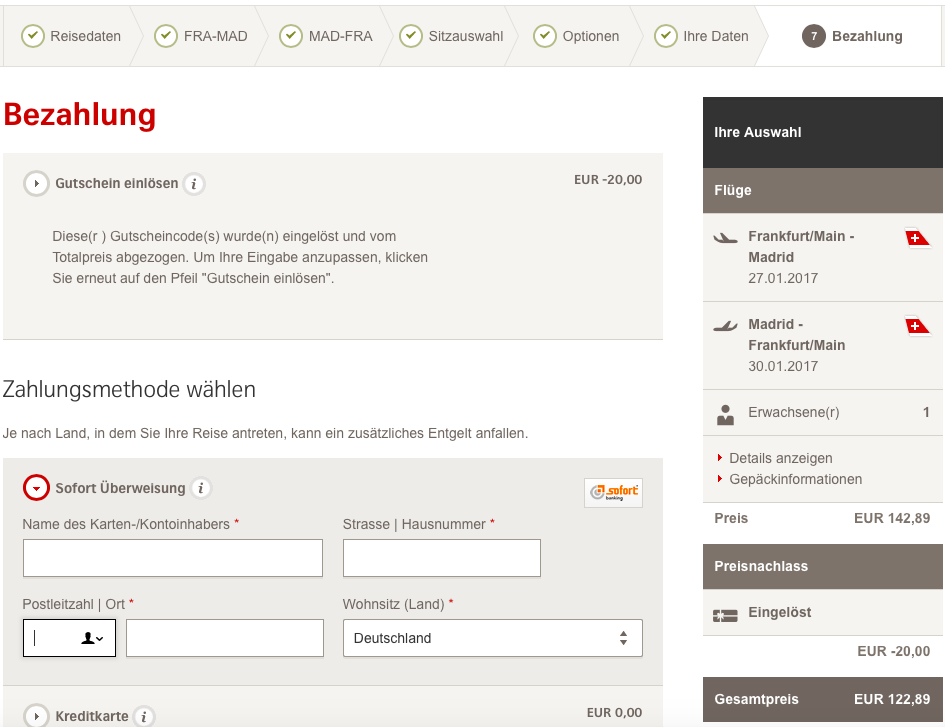Focus the Strasse | Hausnummer input field
Image resolution: width=945 pixels, height=727 pixels.
(x=441, y=558)
